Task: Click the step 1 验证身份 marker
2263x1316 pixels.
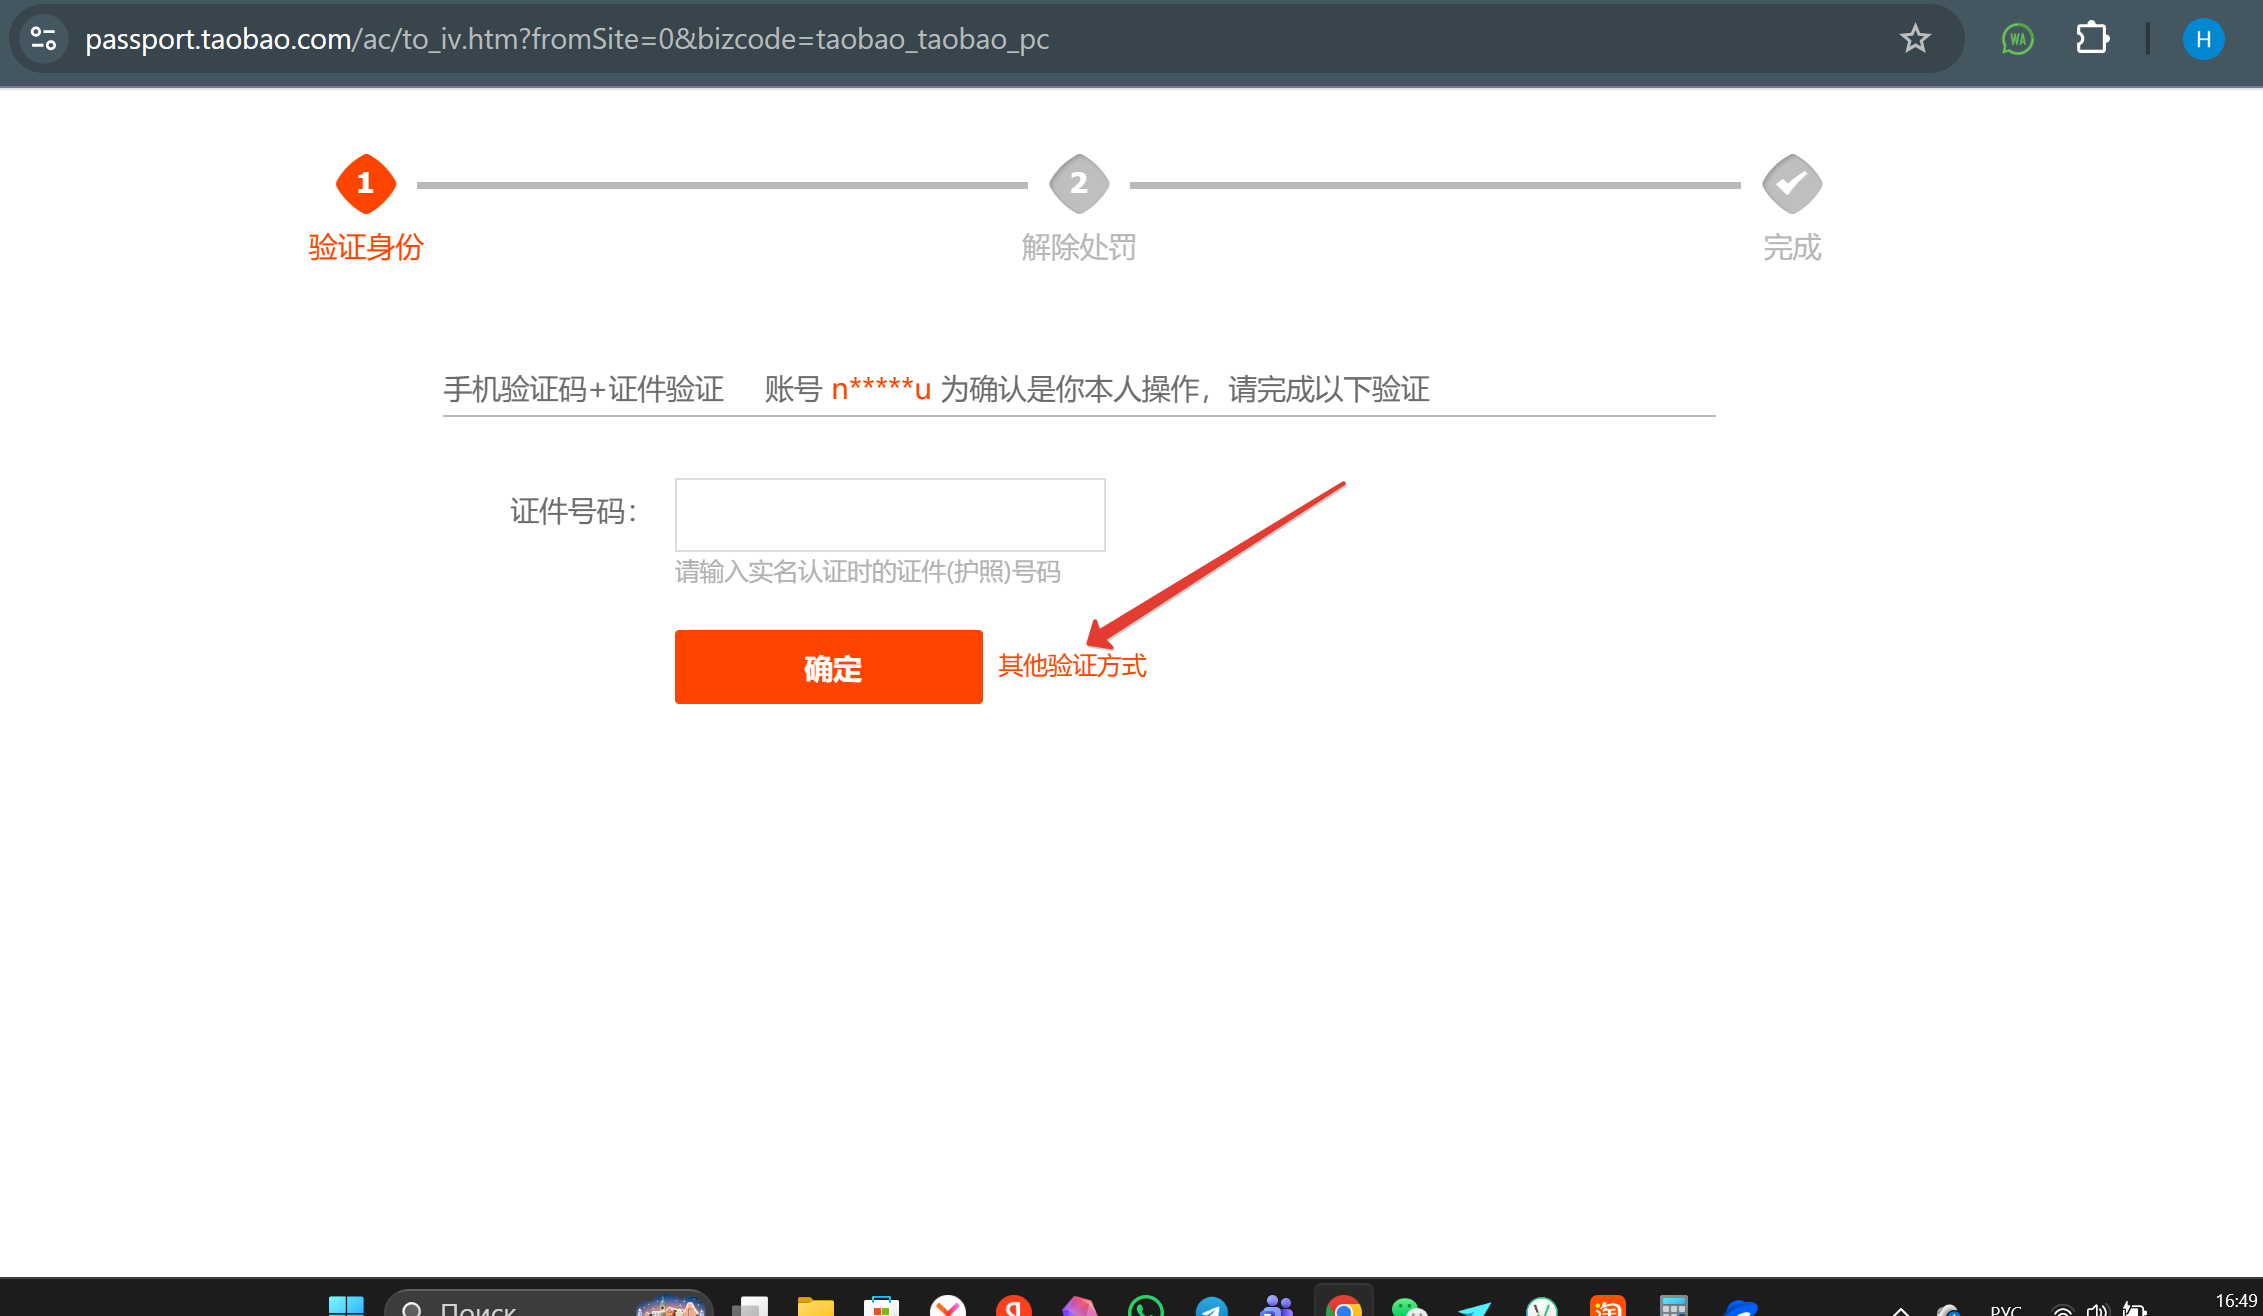Action: [x=365, y=184]
